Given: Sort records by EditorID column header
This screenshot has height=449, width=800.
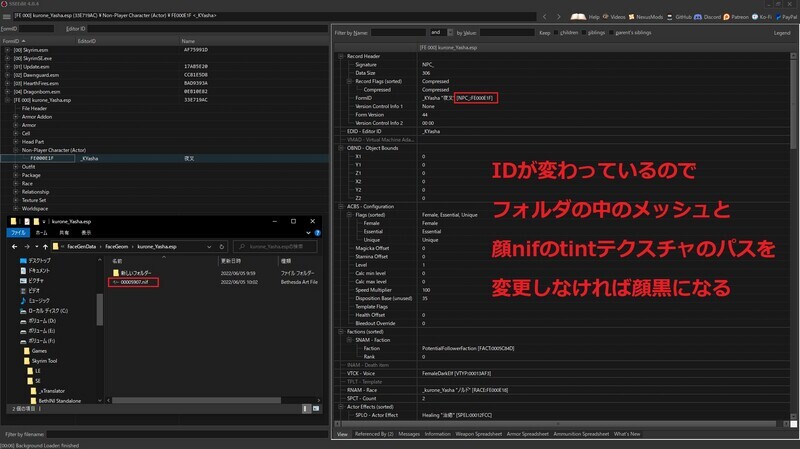Looking at the screenshot, I should [128, 41].
